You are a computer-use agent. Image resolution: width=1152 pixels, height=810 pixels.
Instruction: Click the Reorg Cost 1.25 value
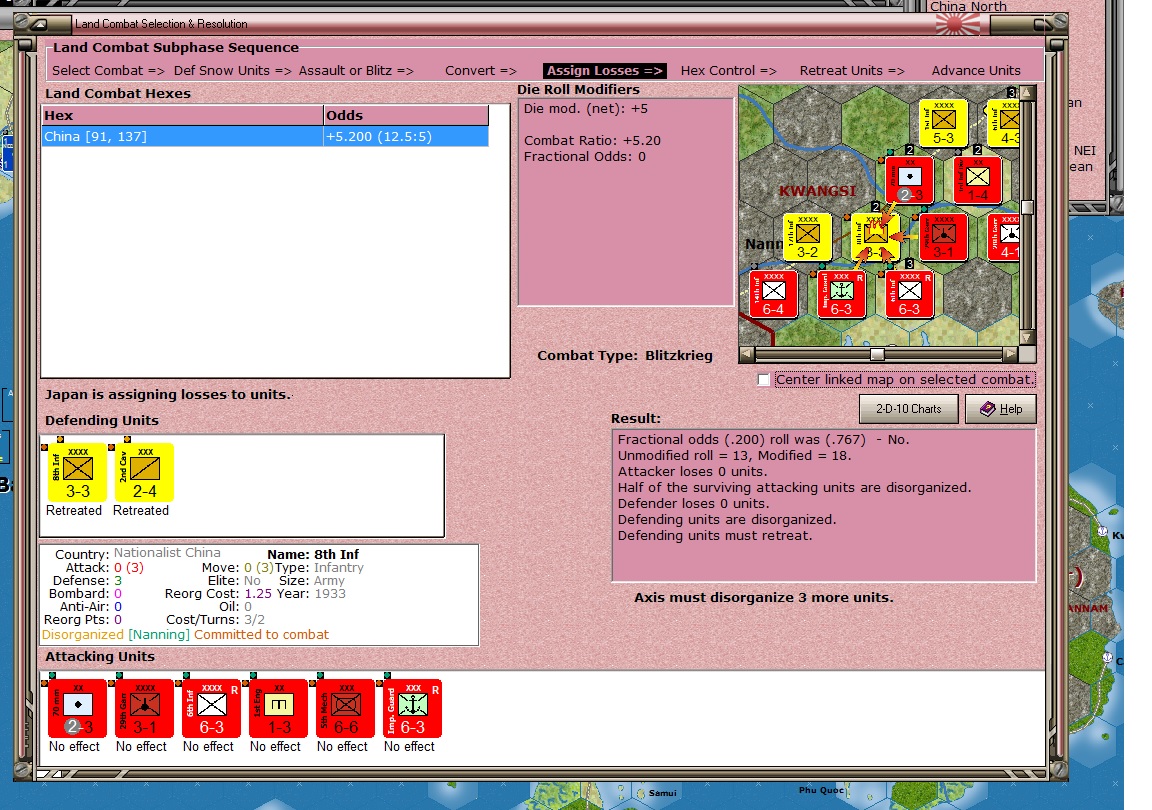(258, 594)
